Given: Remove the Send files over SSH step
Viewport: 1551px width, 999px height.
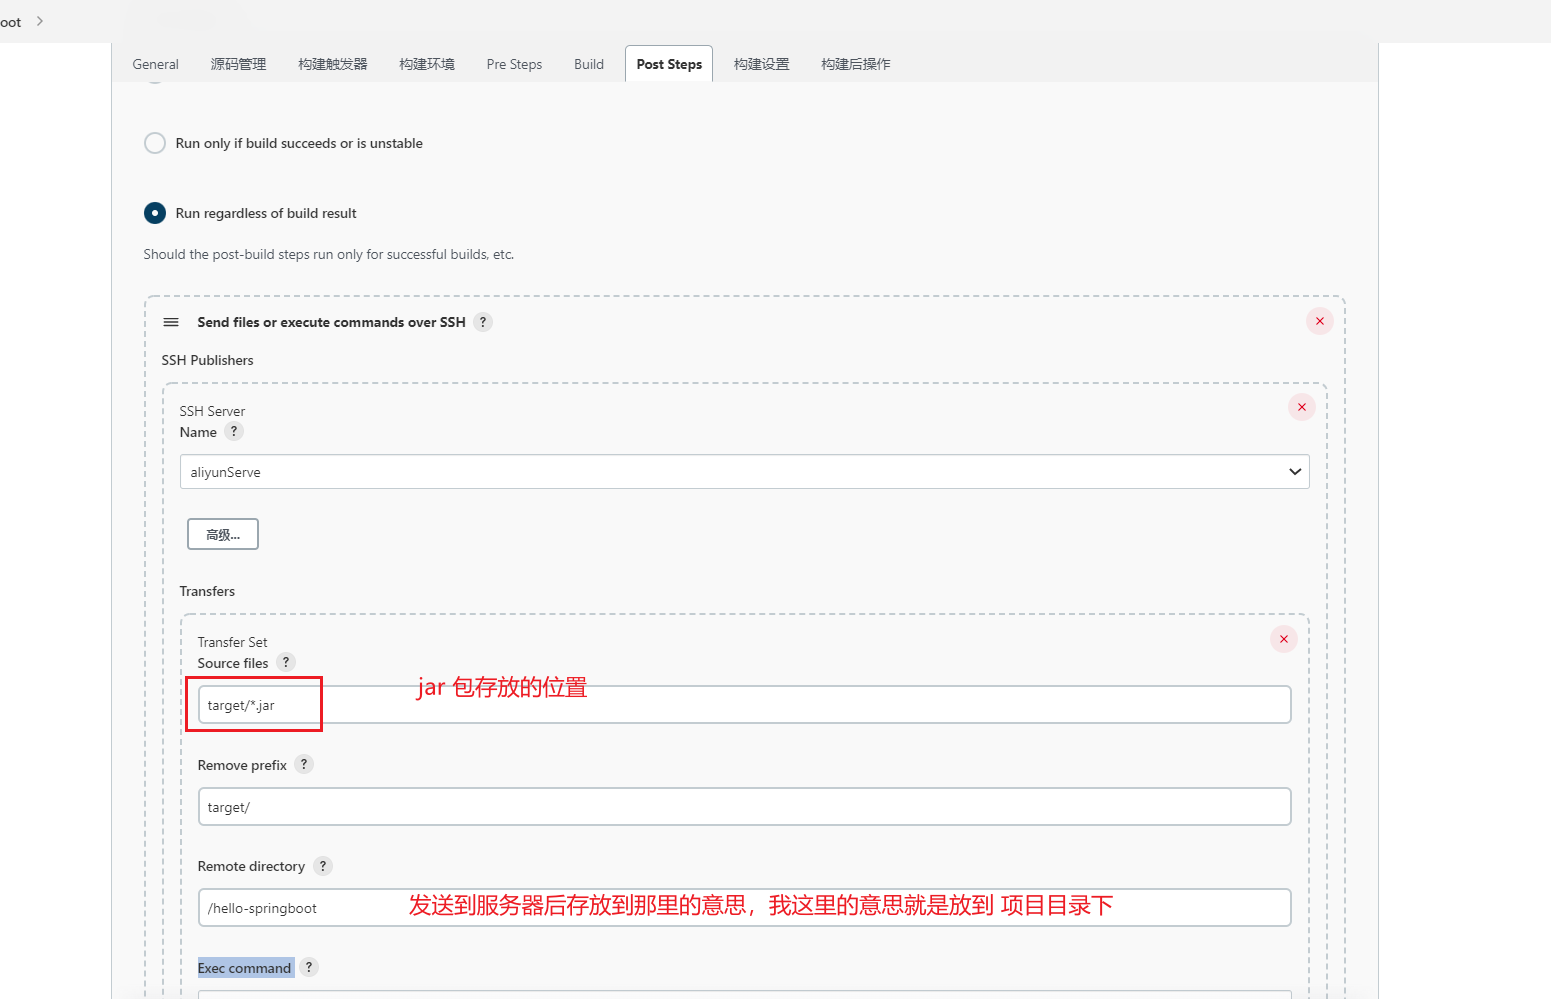Looking at the screenshot, I should [x=1320, y=321].
